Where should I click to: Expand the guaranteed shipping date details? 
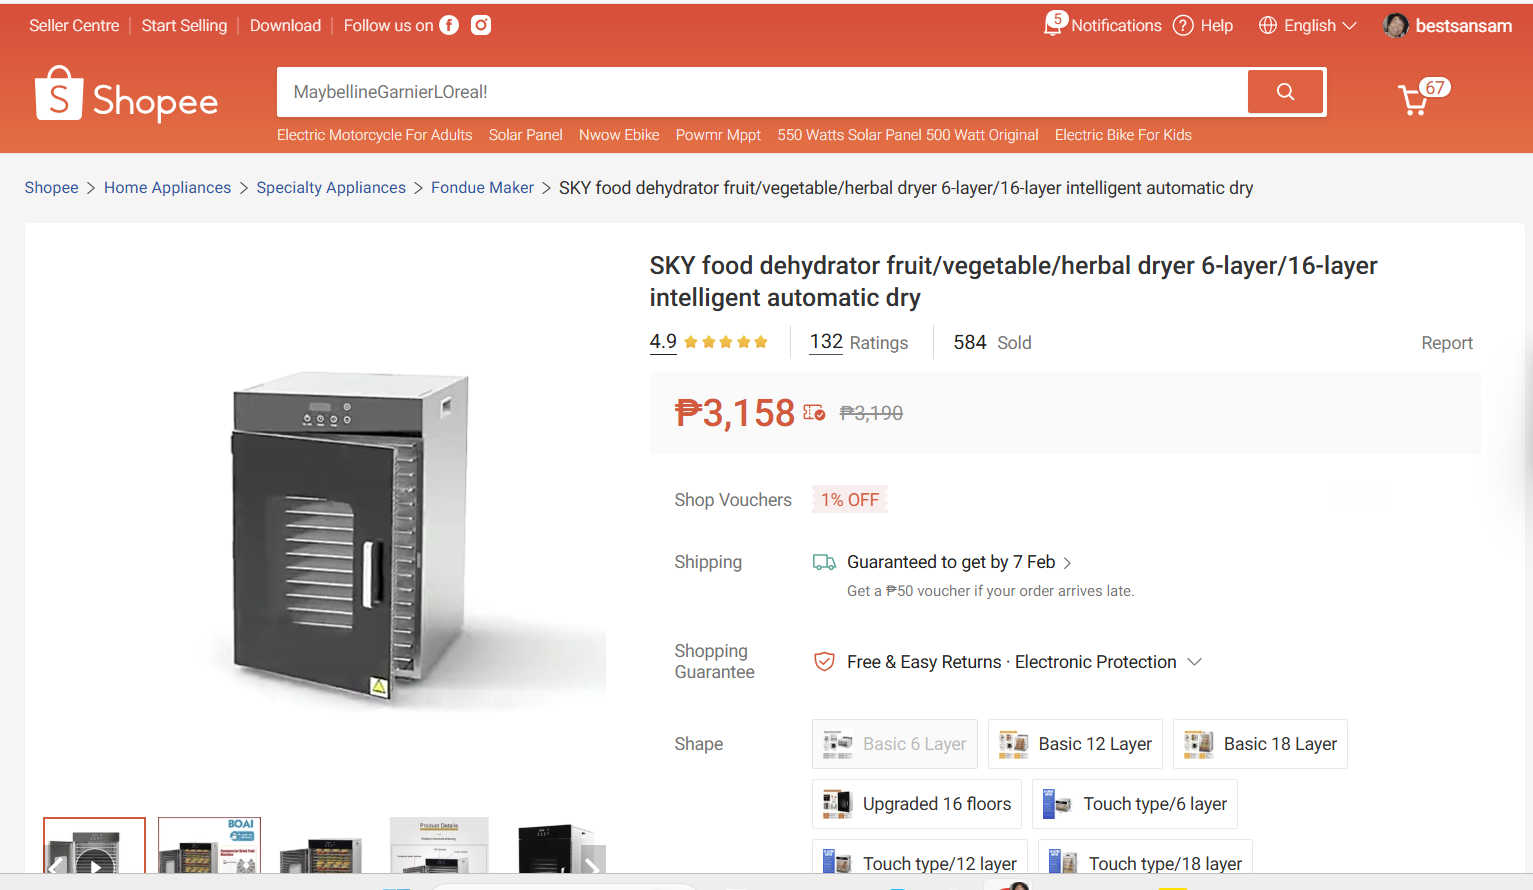coord(1067,563)
